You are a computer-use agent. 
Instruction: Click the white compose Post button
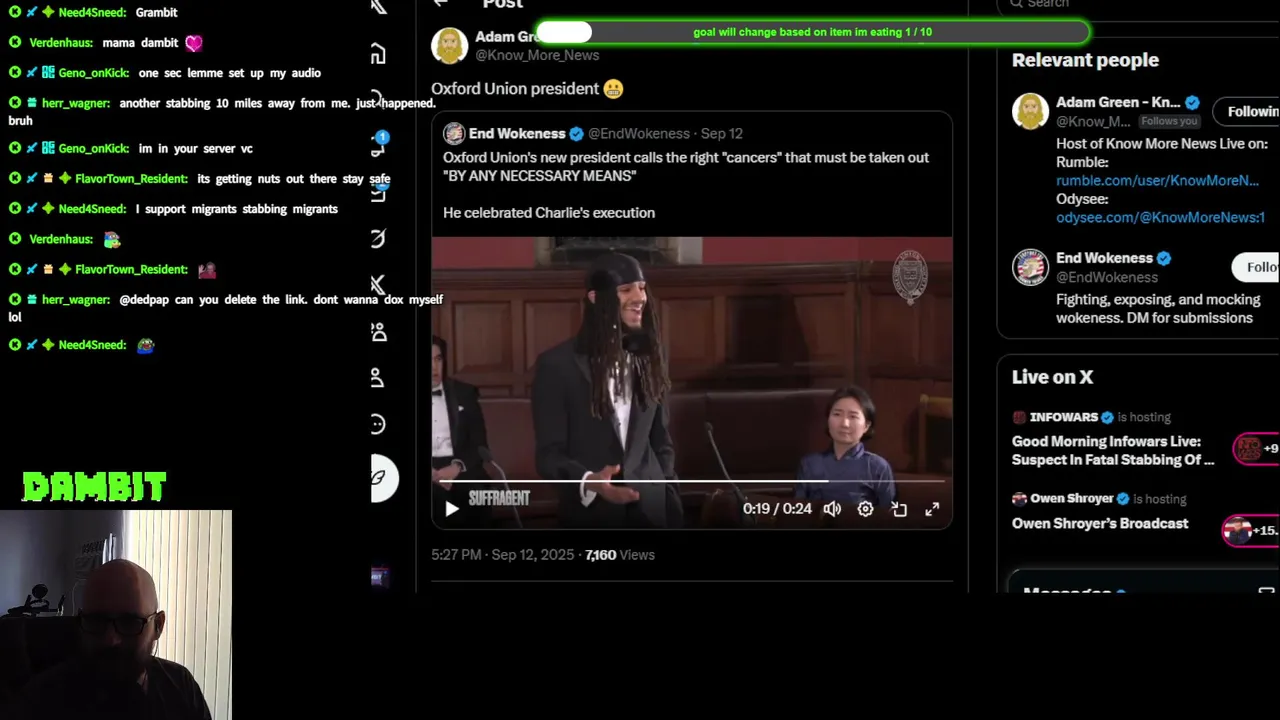pos(384,478)
